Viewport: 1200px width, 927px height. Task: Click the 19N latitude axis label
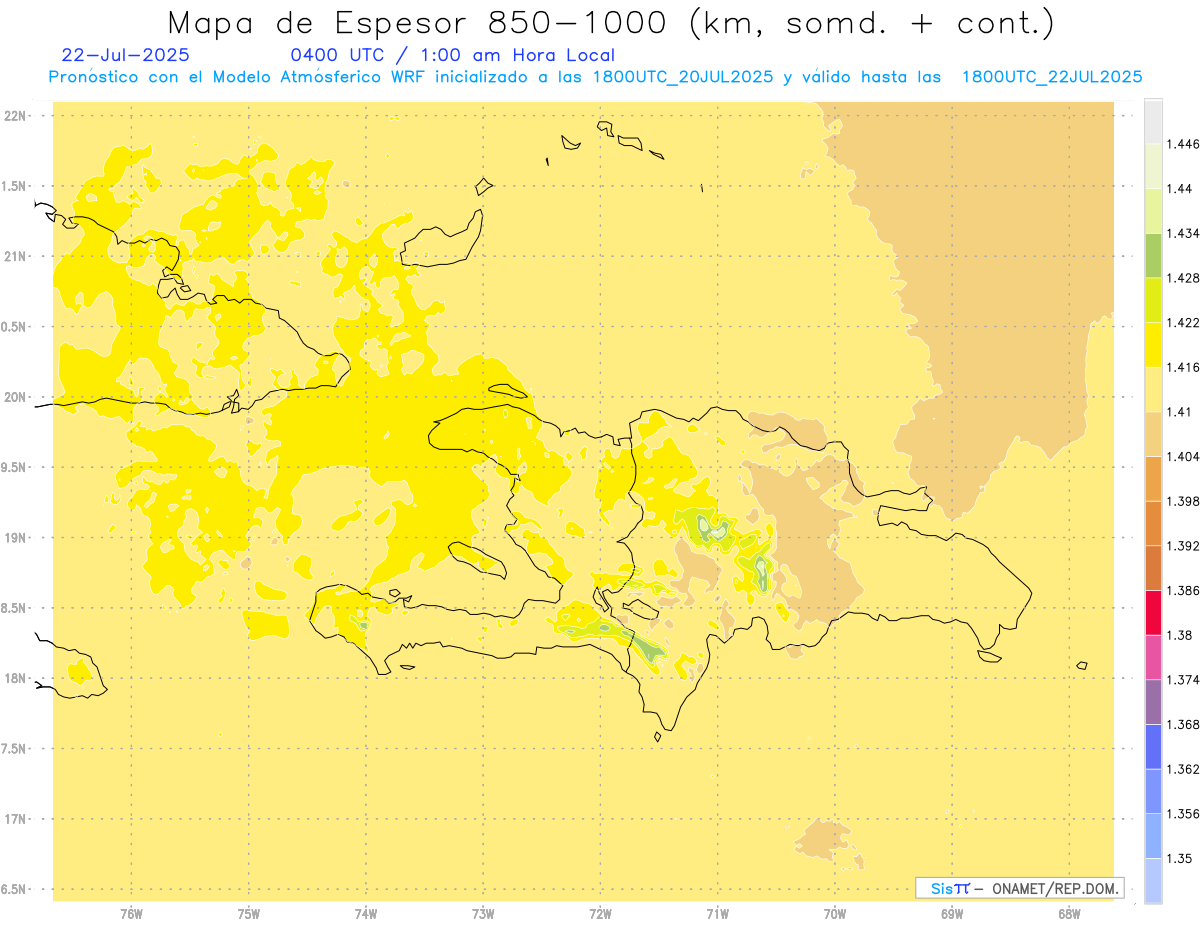(x=17, y=537)
